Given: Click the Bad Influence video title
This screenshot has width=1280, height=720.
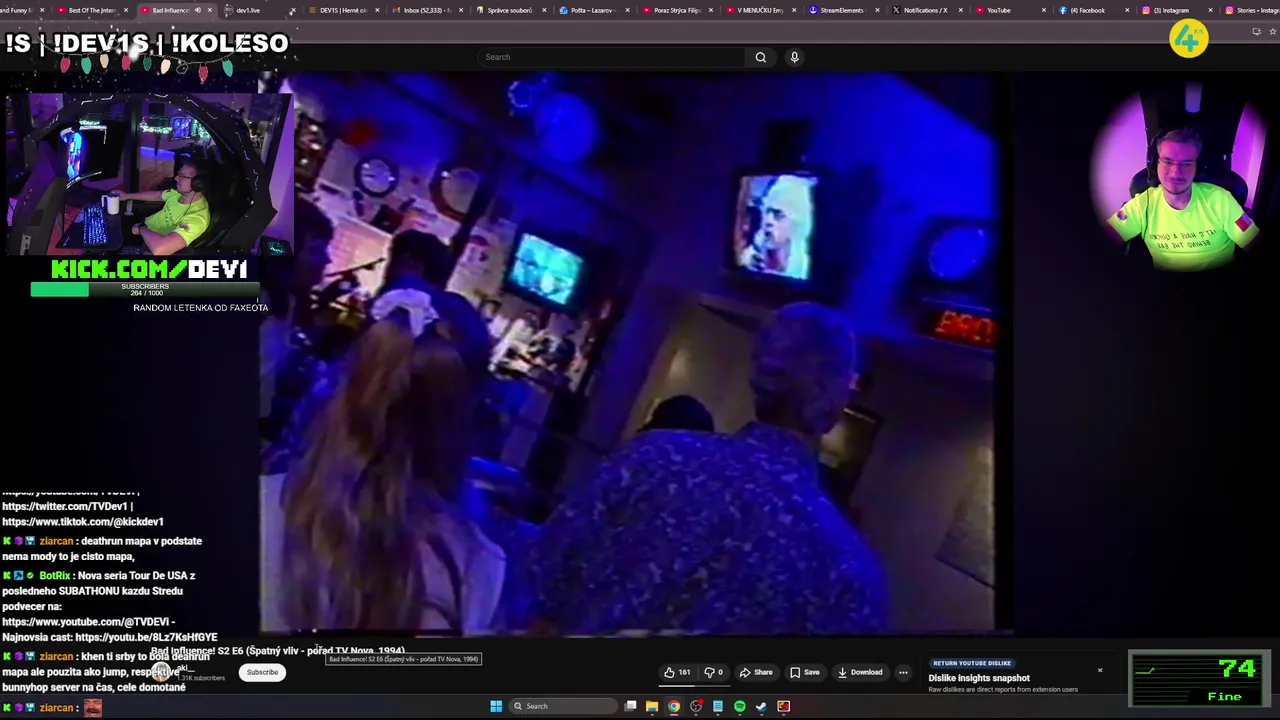Looking at the screenshot, I should tap(277, 651).
